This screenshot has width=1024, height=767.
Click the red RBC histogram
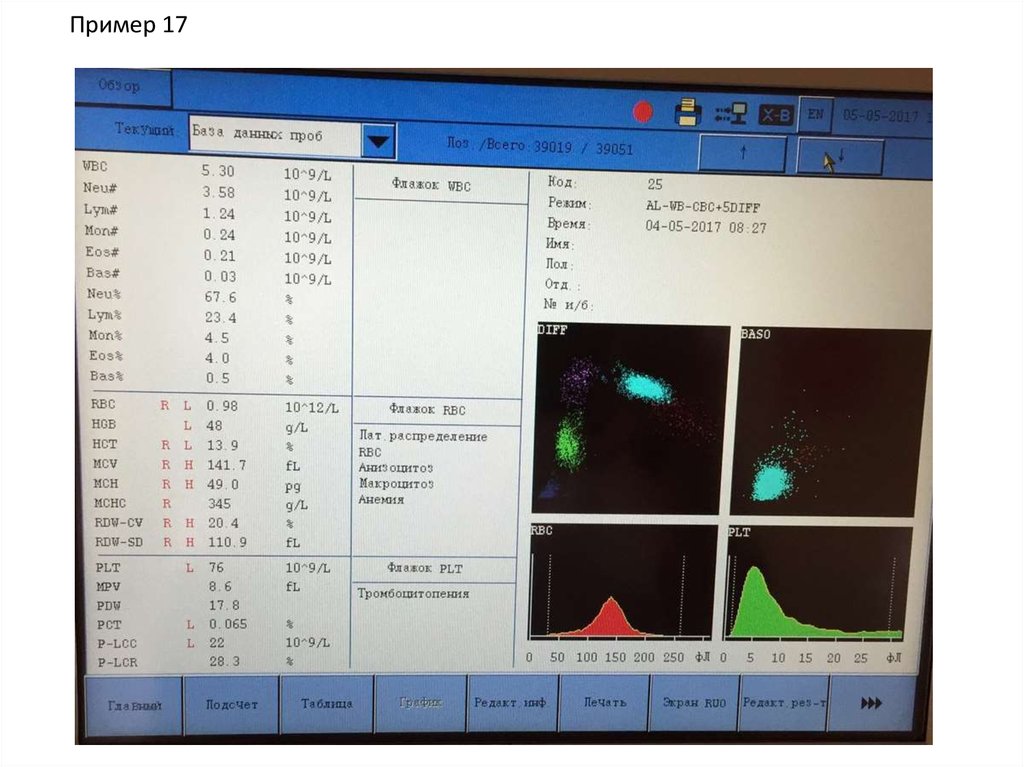tap(623, 582)
